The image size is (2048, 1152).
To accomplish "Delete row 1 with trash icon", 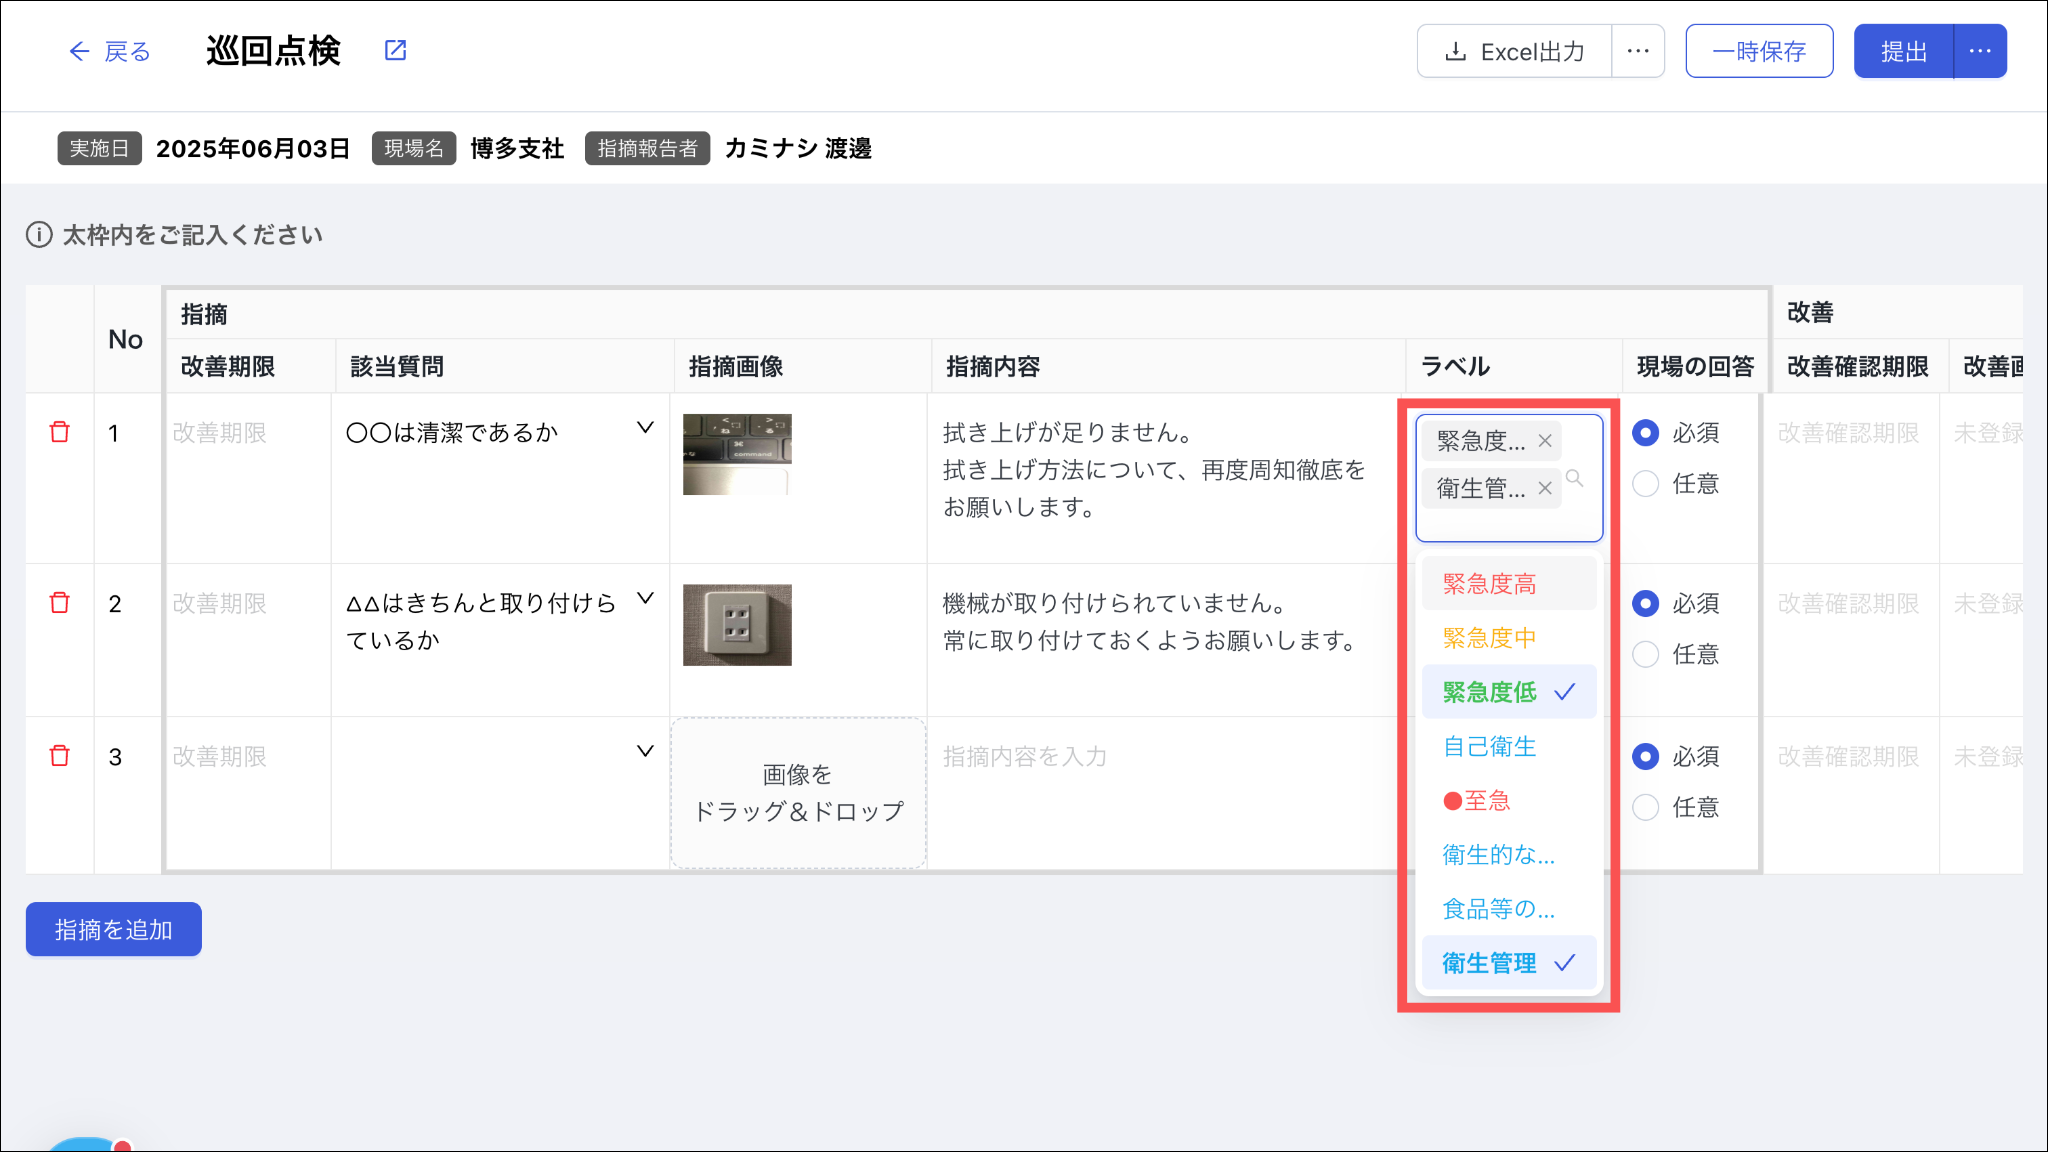I will tap(60, 432).
